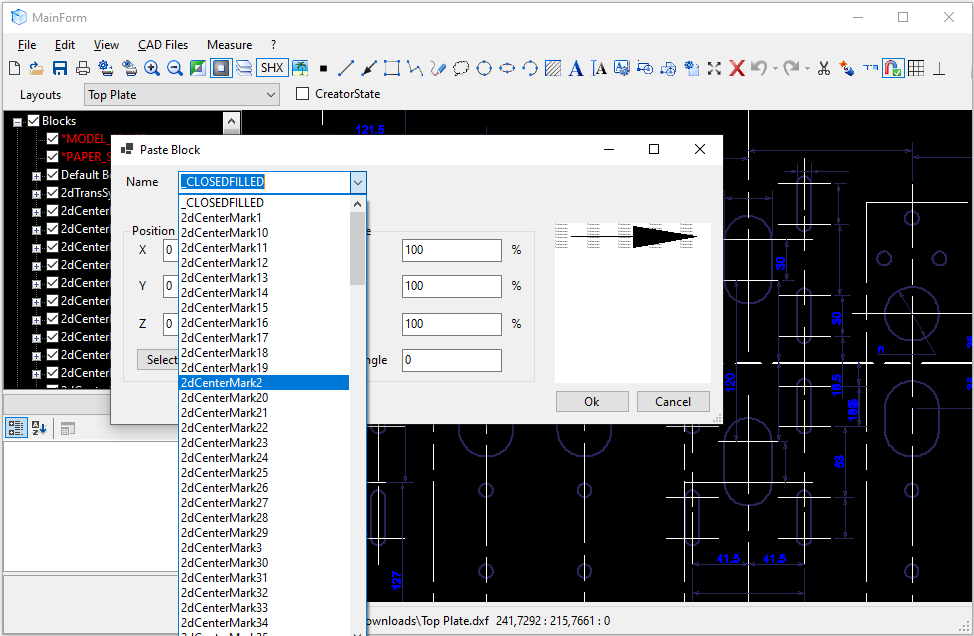Open the CAD Files menu
Image resolution: width=974 pixels, height=636 pixels.
(162, 44)
